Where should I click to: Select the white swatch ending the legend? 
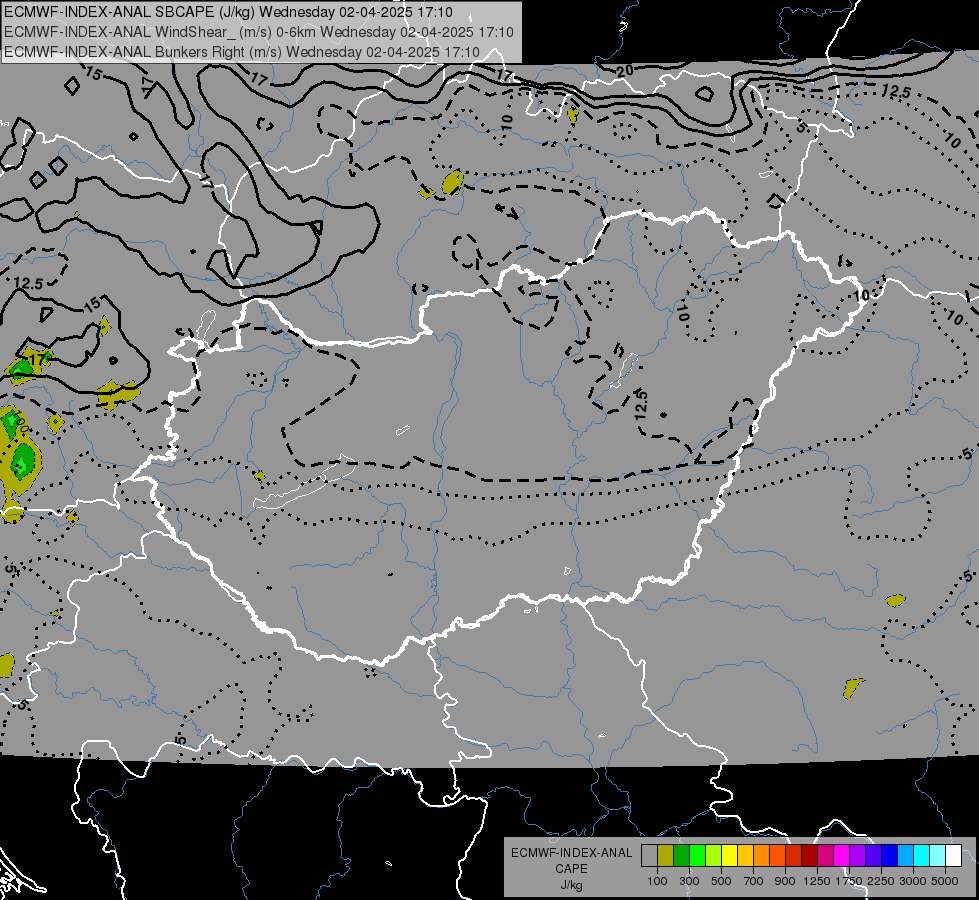(953, 856)
